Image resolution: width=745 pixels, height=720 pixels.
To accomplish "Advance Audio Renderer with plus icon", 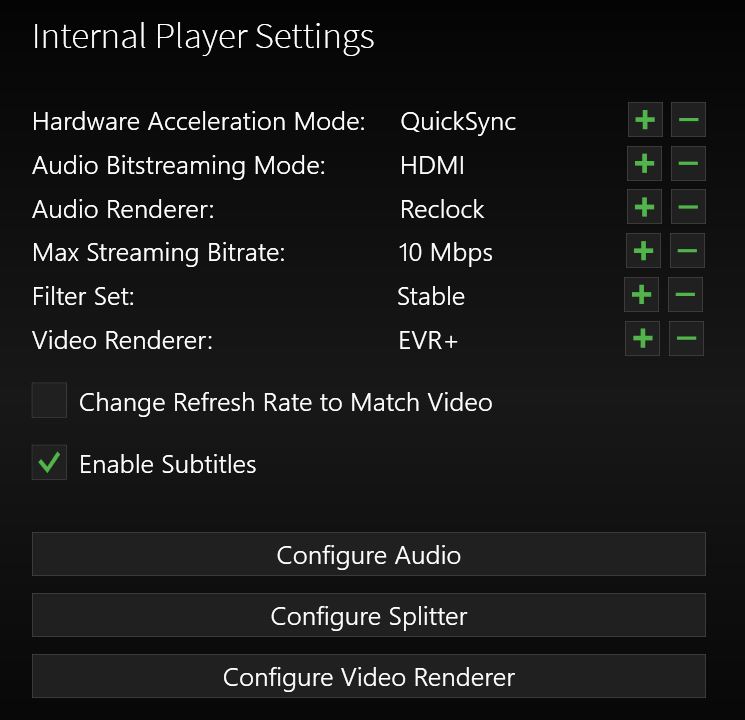I will [645, 208].
